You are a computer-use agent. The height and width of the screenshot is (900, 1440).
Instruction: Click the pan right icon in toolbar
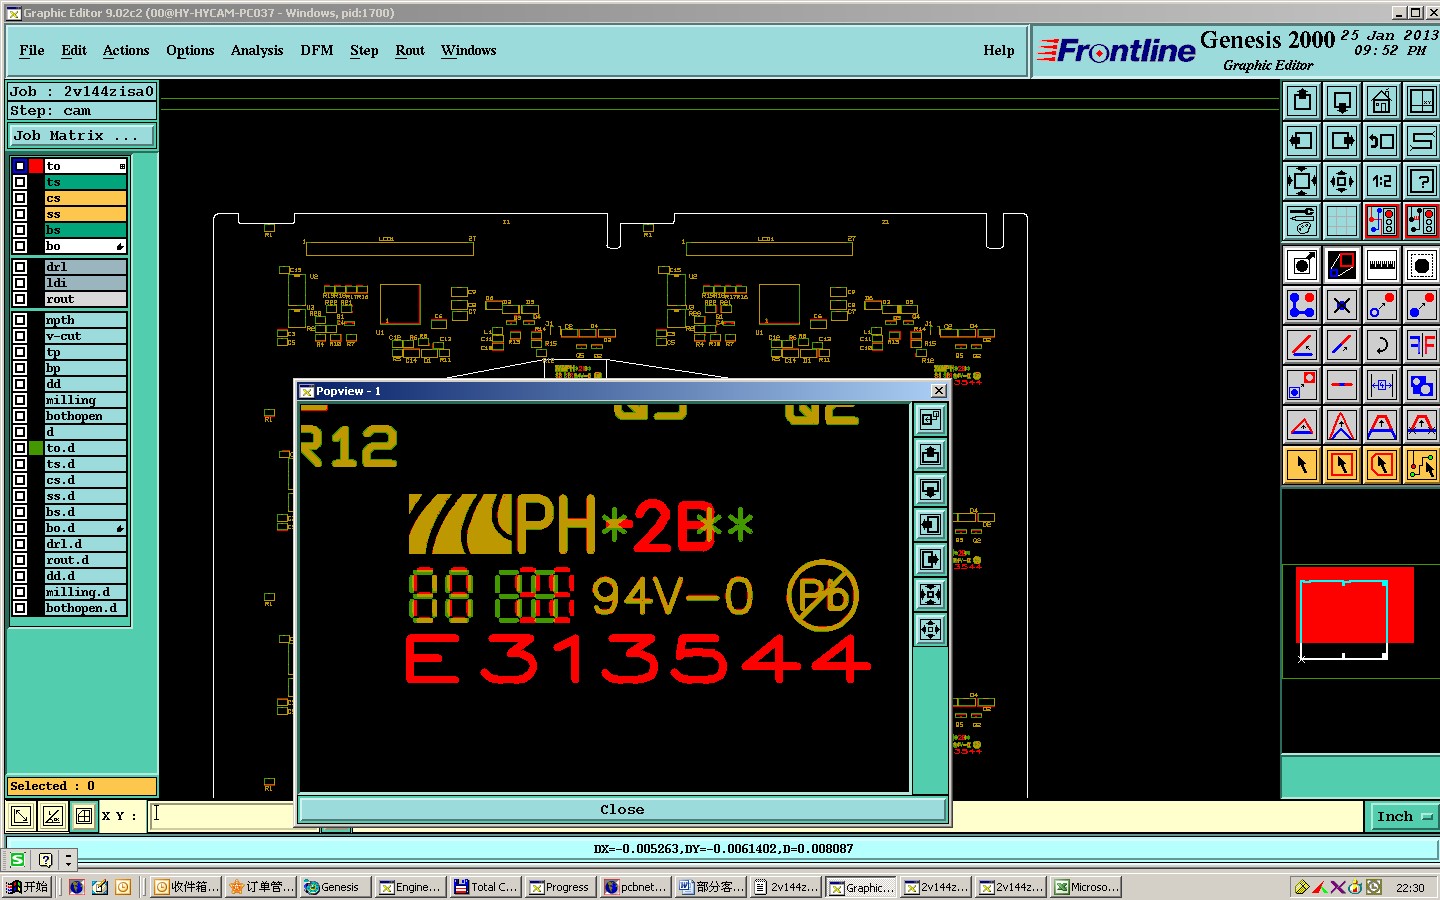tap(1342, 141)
